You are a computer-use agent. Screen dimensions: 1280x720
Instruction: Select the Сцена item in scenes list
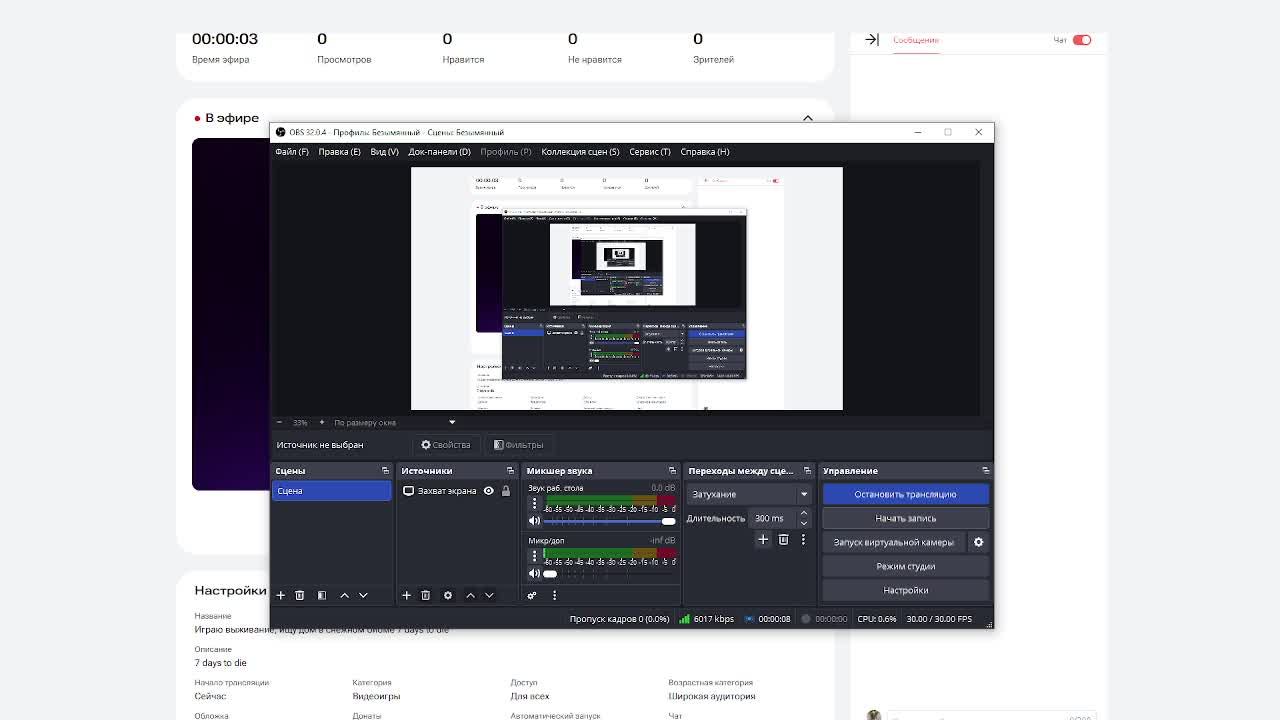tap(330, 491)
